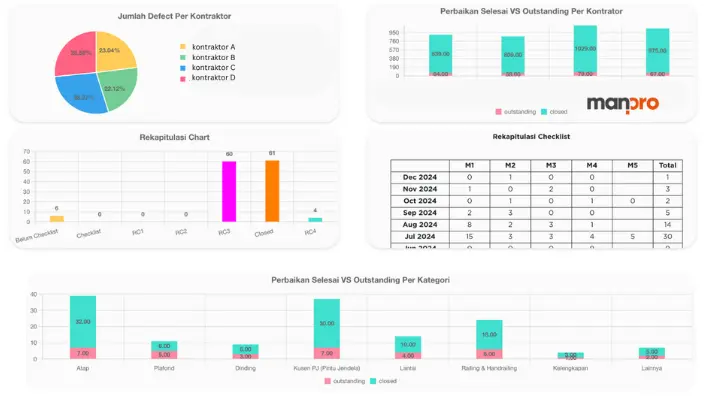
Task: Select the Oct 2024 row label
Action: pos(420,201)
